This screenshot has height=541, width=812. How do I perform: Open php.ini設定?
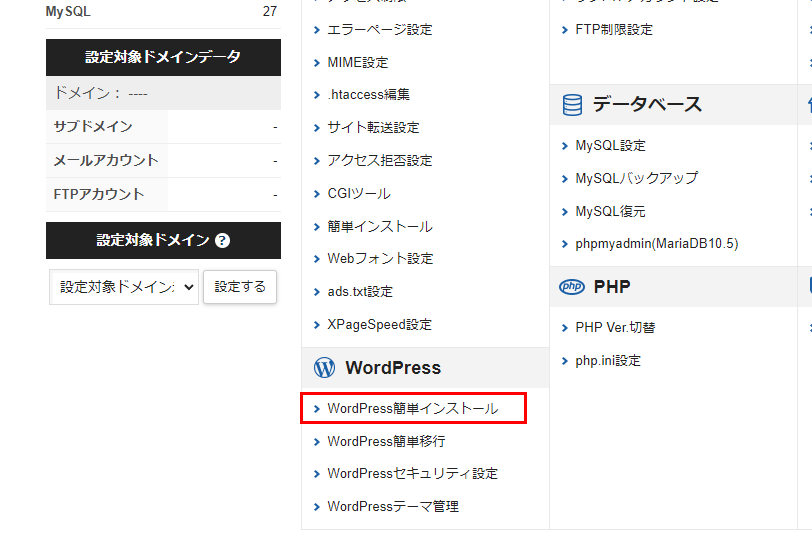(x=608, y=360)
